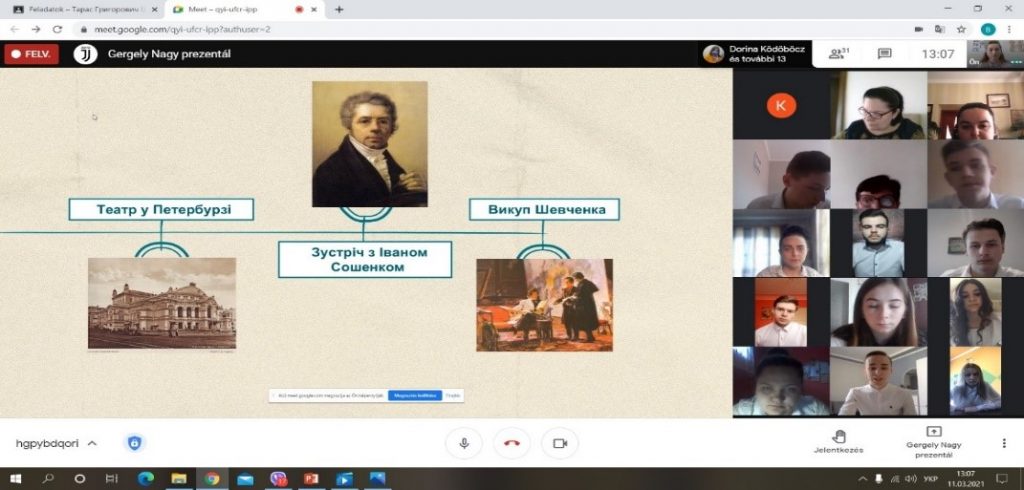This screenshot has width=1024, height=490.
Task: Open the participants list icon
Action: pyautogui.click(x=838, y=54)
